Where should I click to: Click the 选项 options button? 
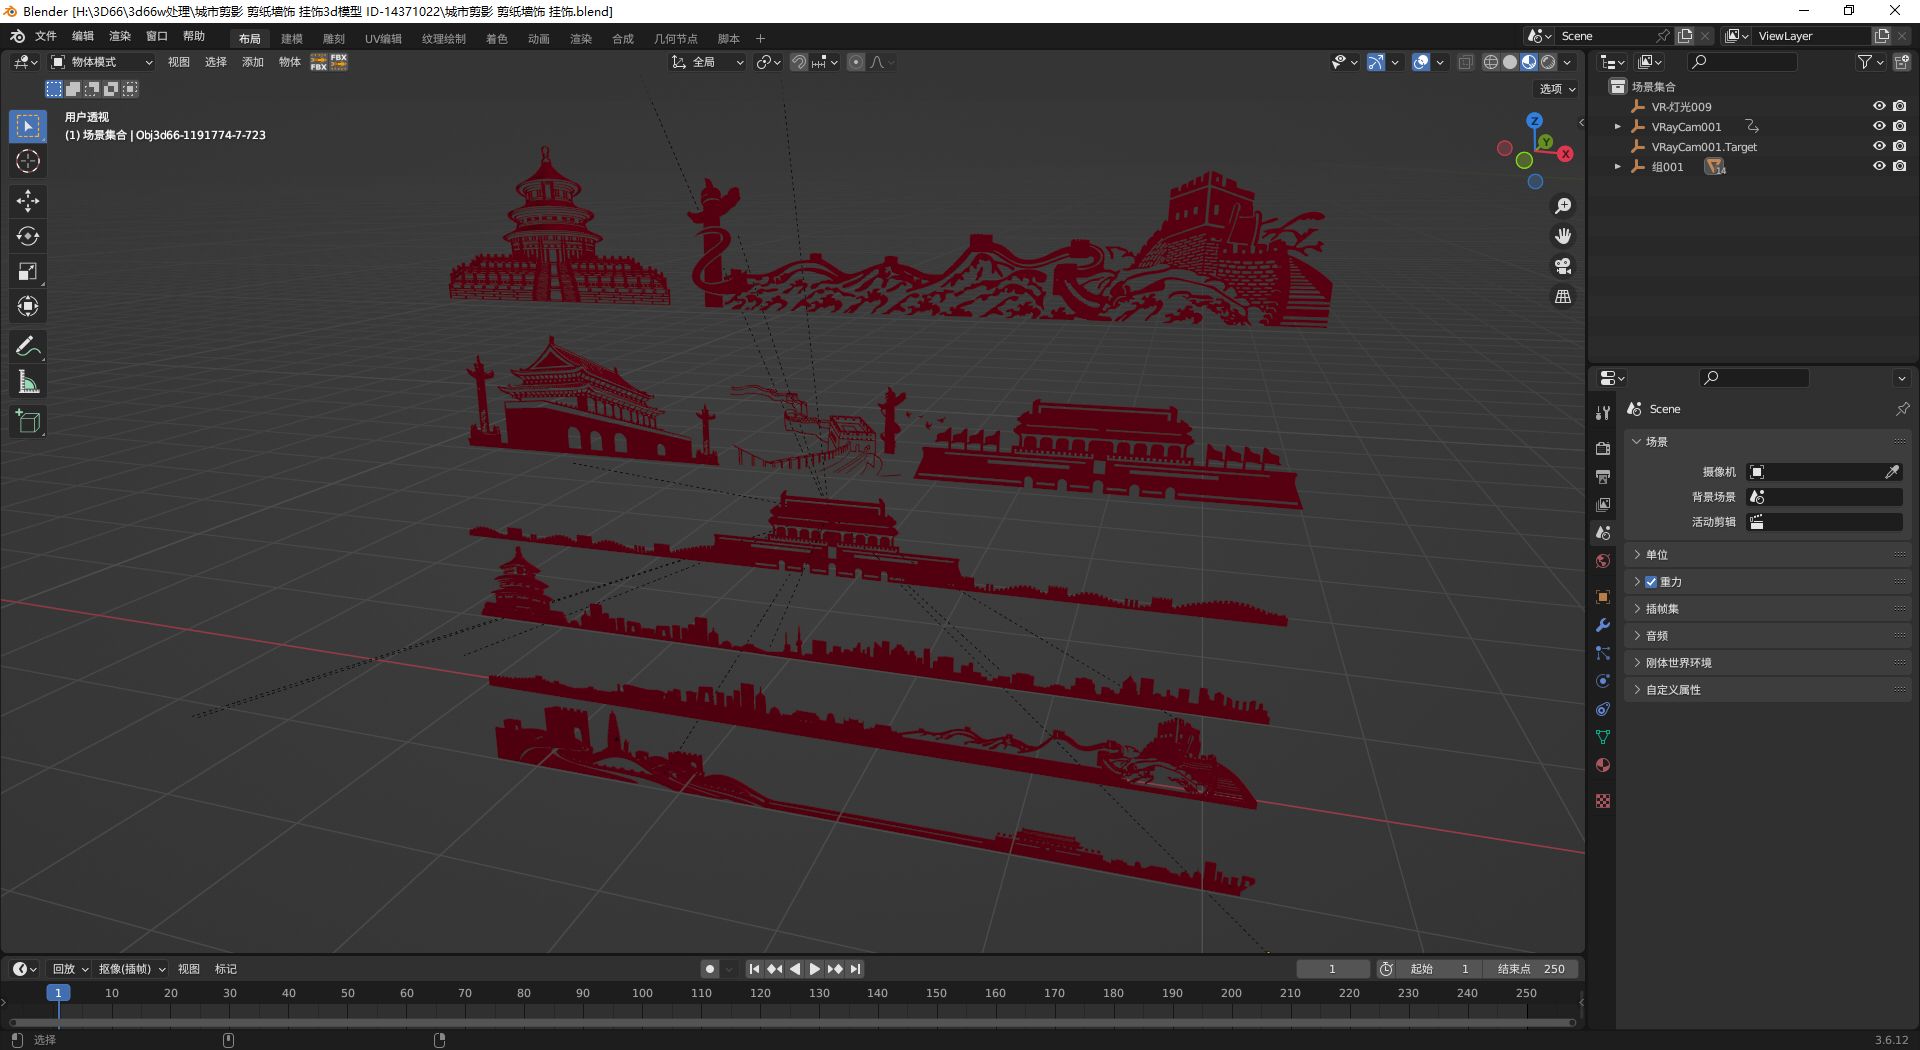[1557, 89]
